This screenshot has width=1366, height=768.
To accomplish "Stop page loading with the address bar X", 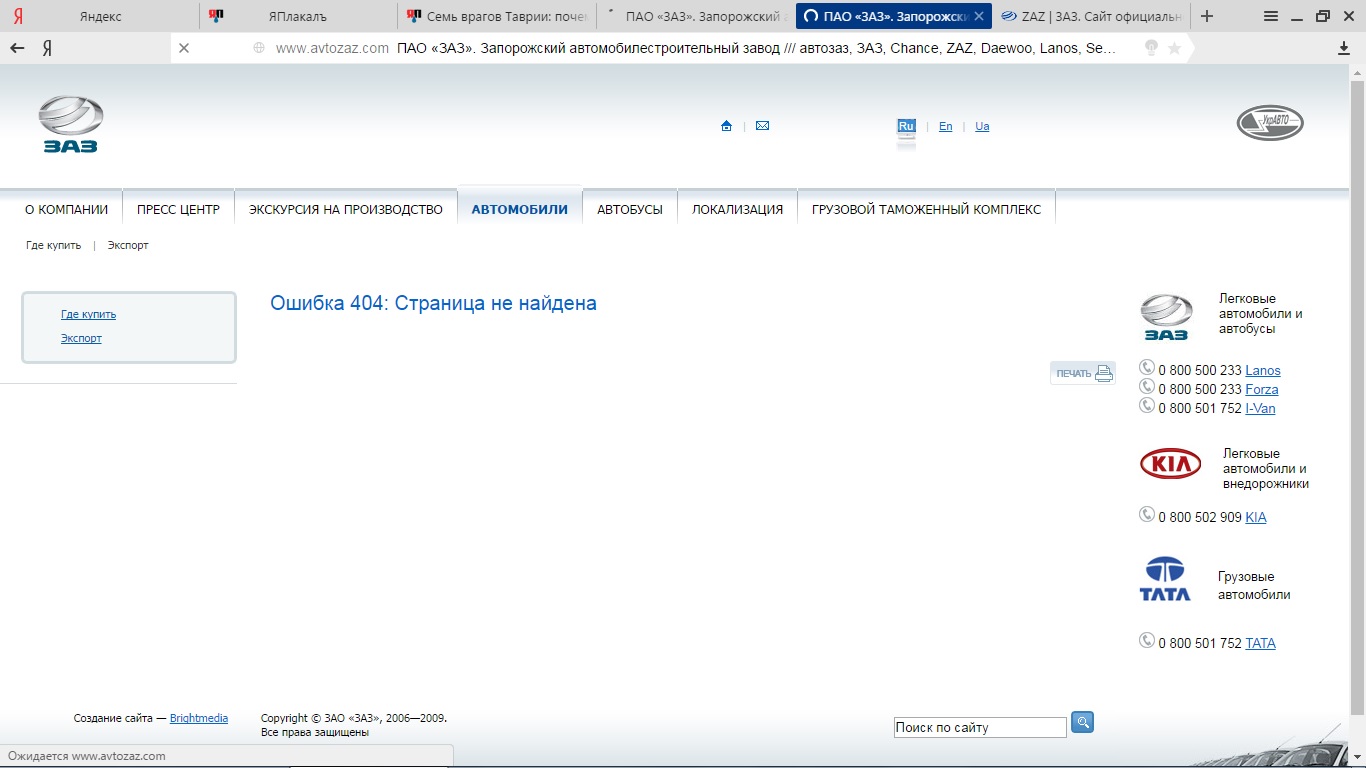I will click(184, 48).
